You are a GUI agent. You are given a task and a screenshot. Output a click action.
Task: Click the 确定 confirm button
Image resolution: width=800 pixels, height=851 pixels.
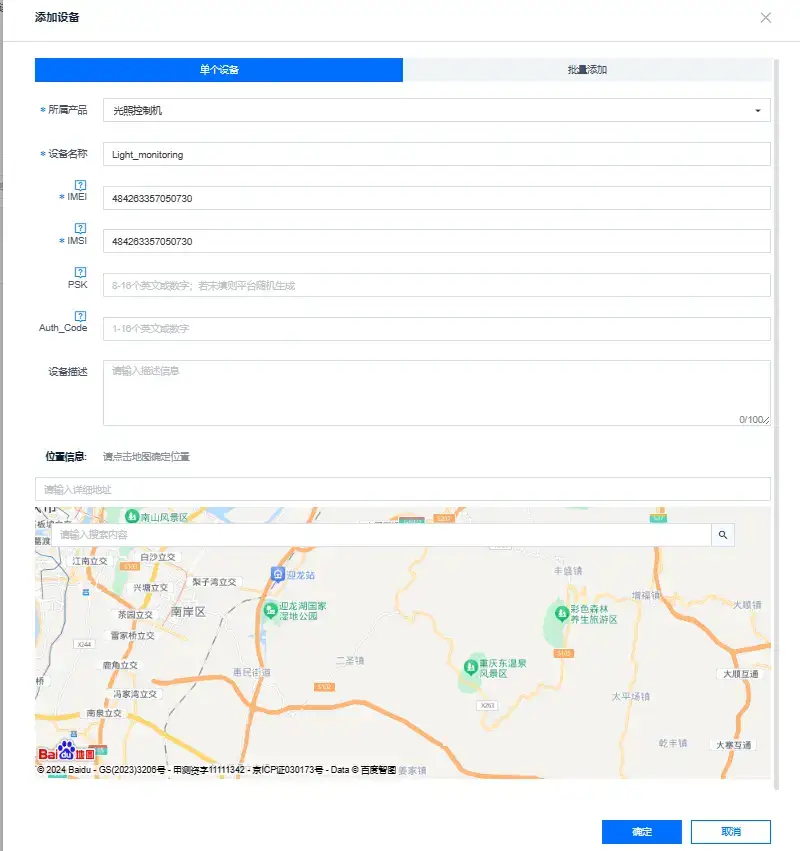[x=640, y=831]
